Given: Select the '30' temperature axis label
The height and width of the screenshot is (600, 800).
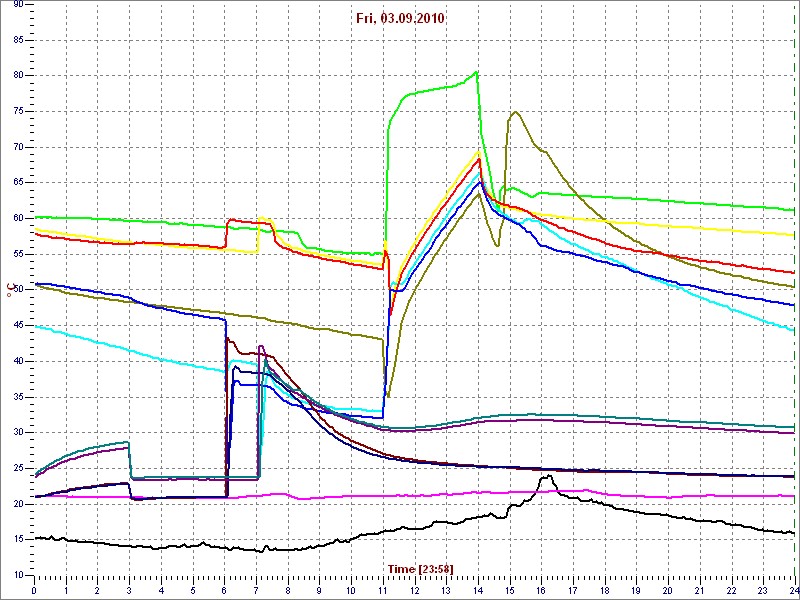Looking at the screenshot, I should pos(17,433).
